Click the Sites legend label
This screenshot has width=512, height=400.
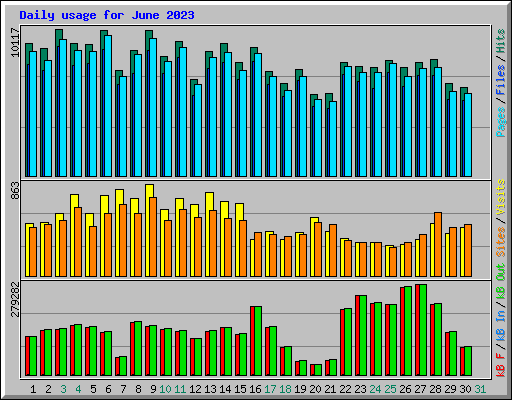(501, 242)
